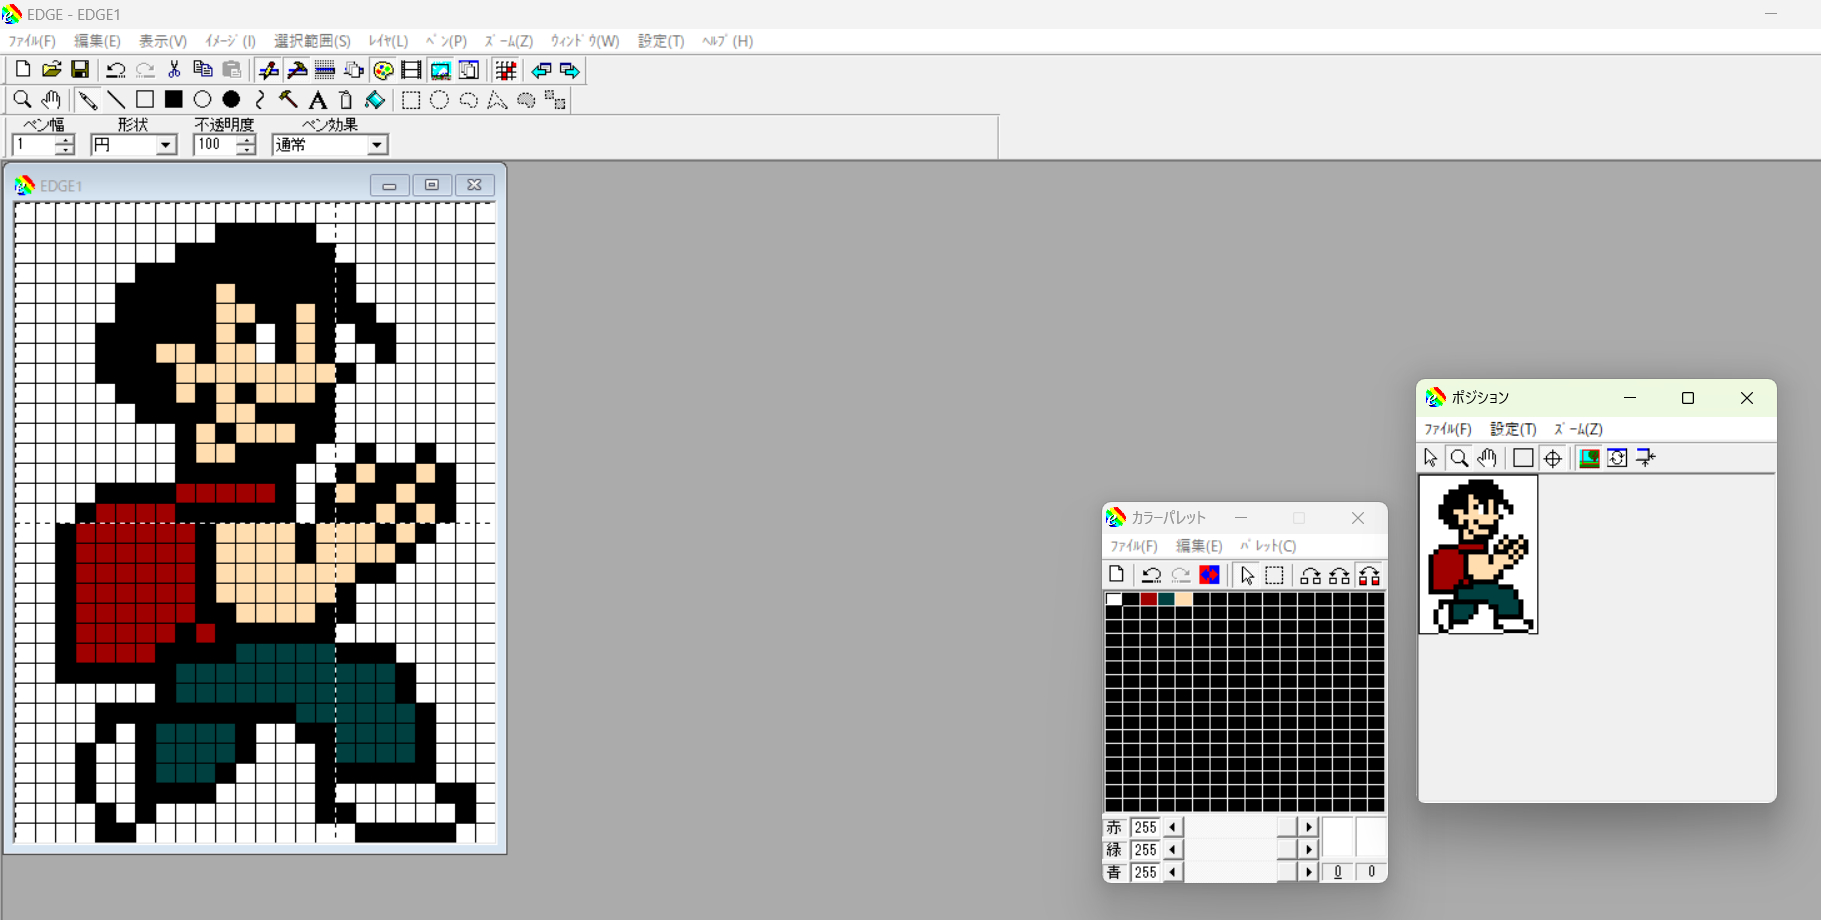Select the freehand pen tool

88,100
